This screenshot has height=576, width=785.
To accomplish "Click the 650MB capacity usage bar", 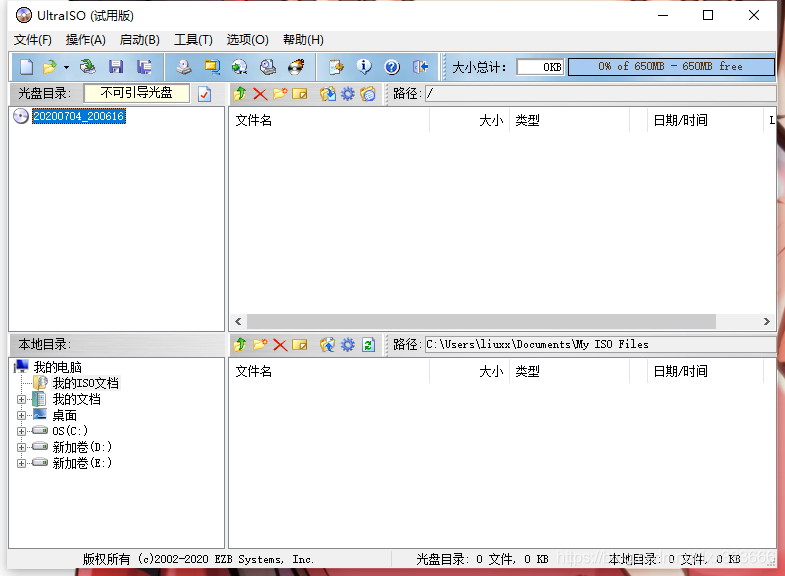I will coord(671,67).
